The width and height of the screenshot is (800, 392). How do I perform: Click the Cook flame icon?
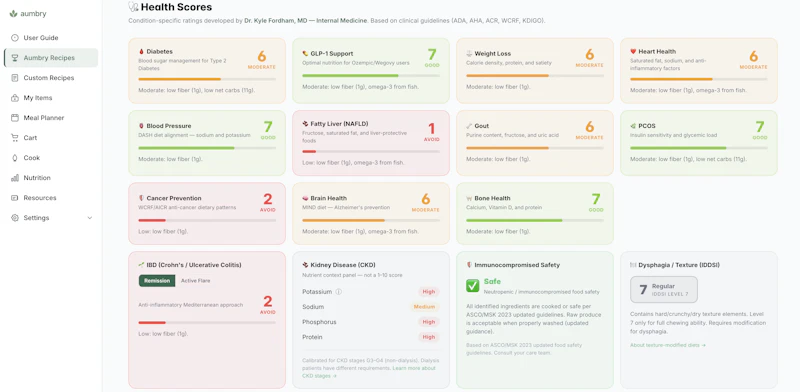pyautogui.click(x=15, y=158)
